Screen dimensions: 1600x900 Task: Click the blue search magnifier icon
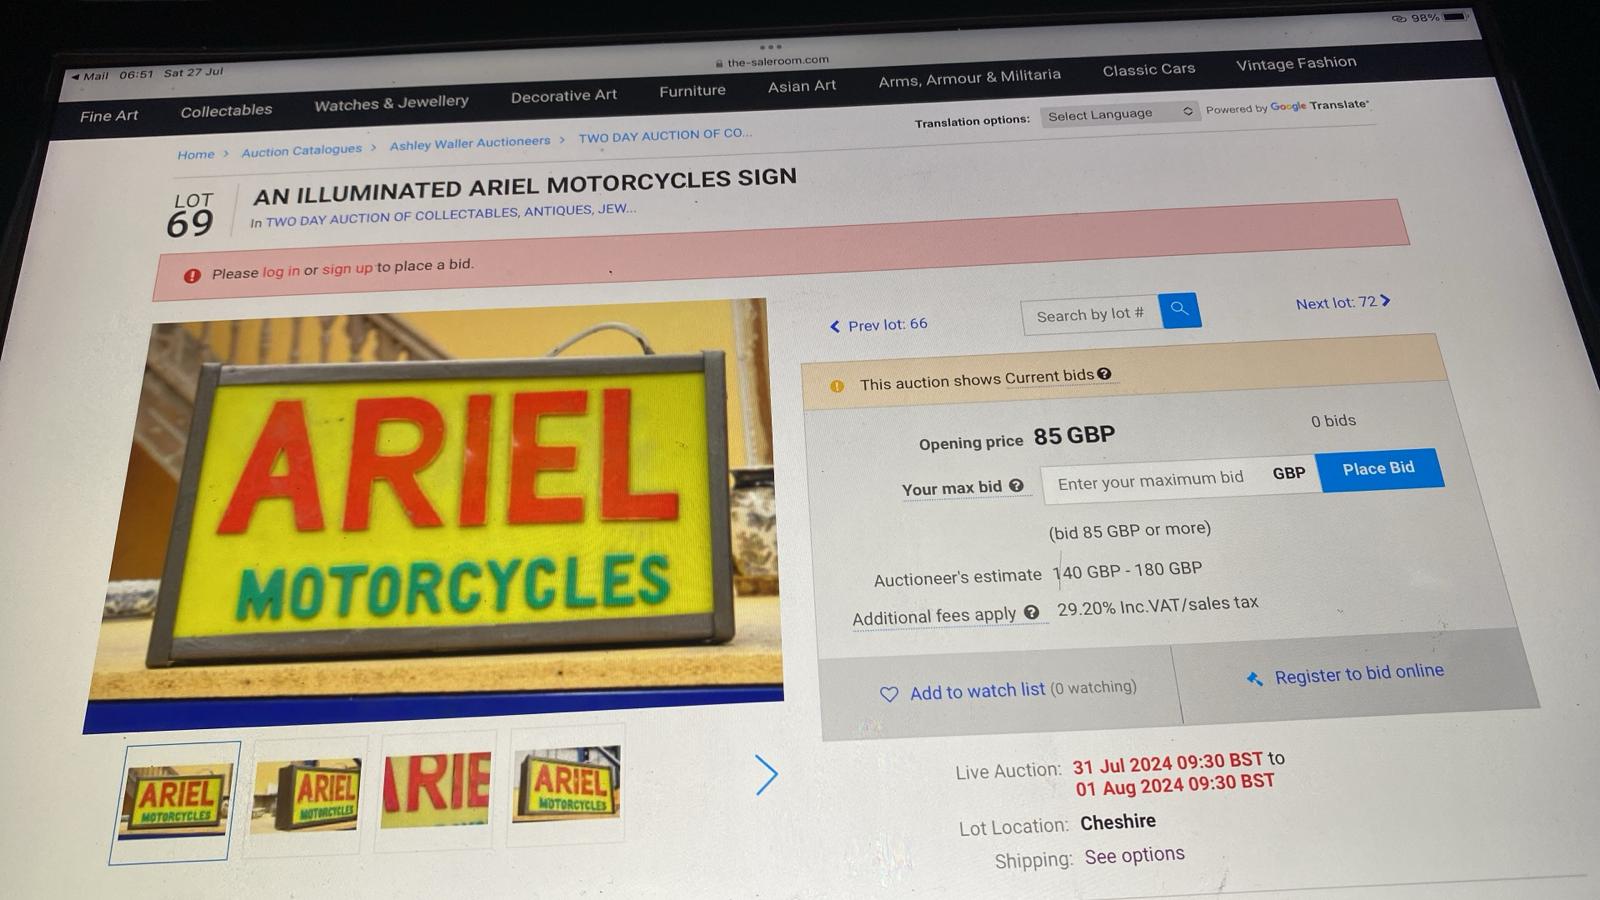(1180, 309)
